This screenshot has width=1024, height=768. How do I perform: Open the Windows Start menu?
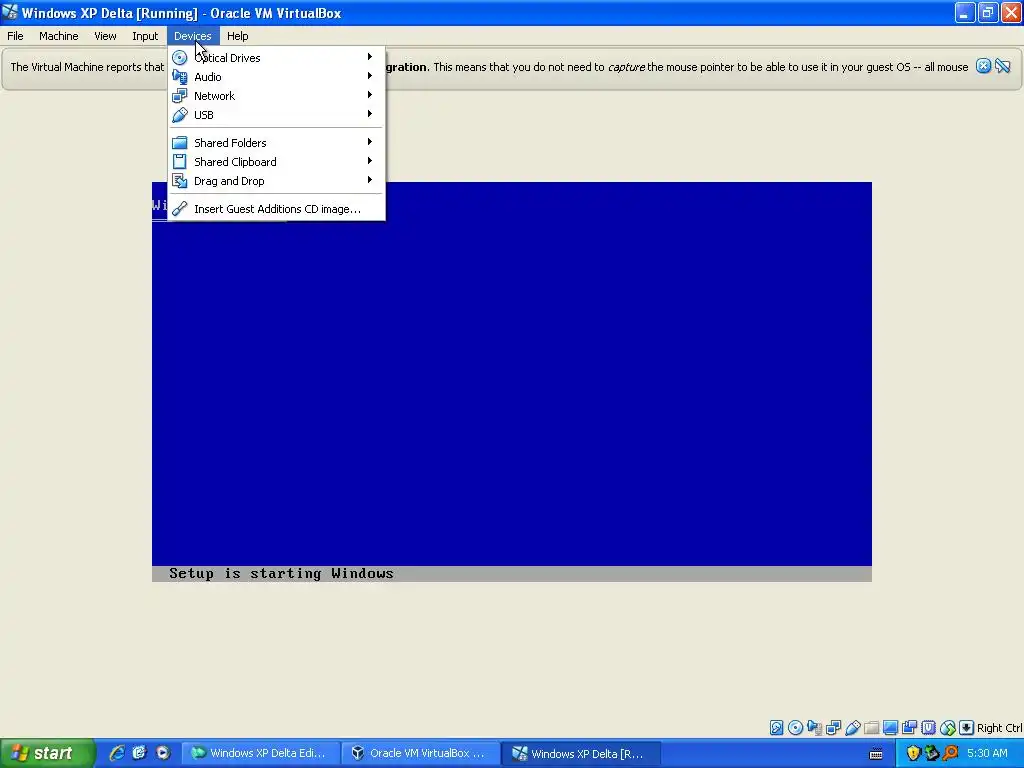(x=47, y=753)
